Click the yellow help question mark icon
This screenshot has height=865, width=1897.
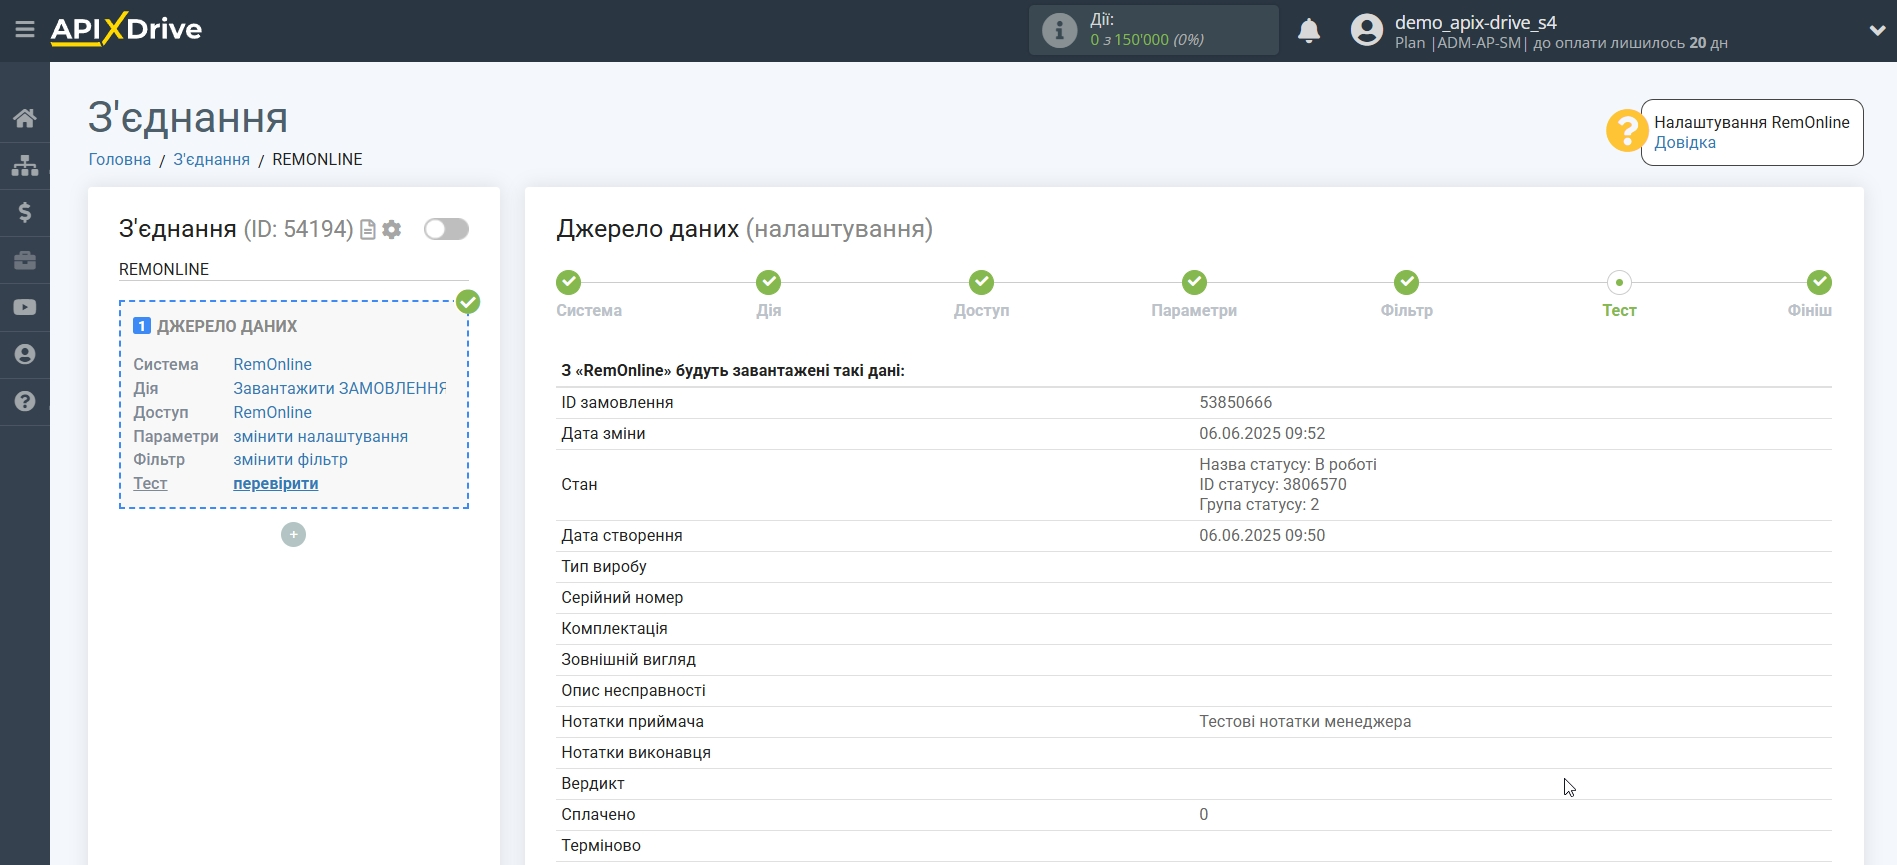tap(1626, 131)
